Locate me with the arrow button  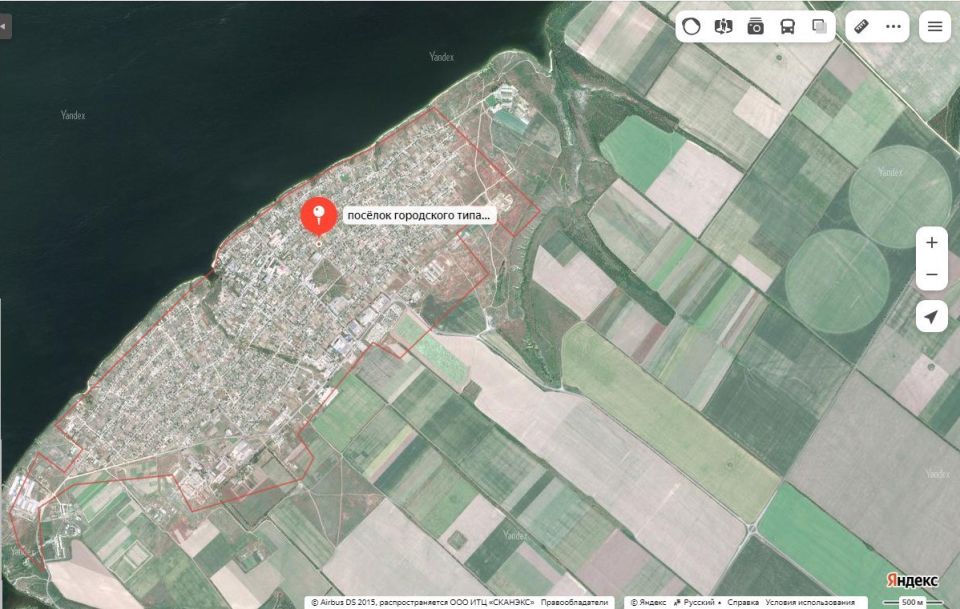point(931,316)
